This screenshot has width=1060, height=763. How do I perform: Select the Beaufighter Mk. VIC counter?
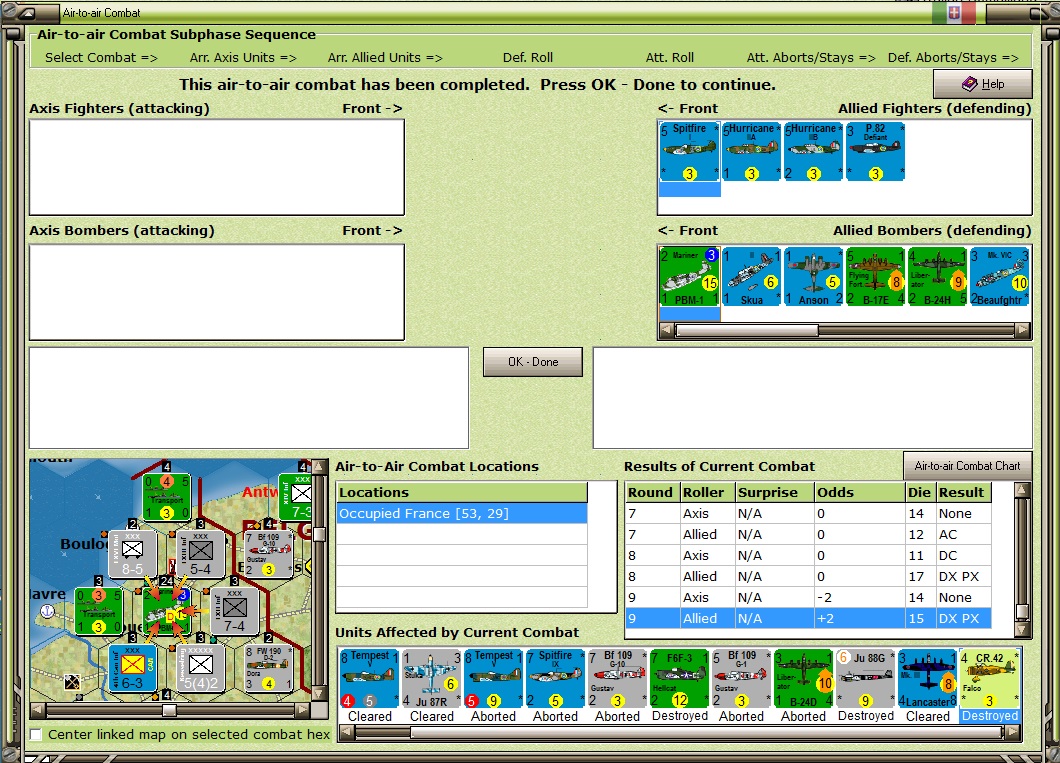pos(999,276)
